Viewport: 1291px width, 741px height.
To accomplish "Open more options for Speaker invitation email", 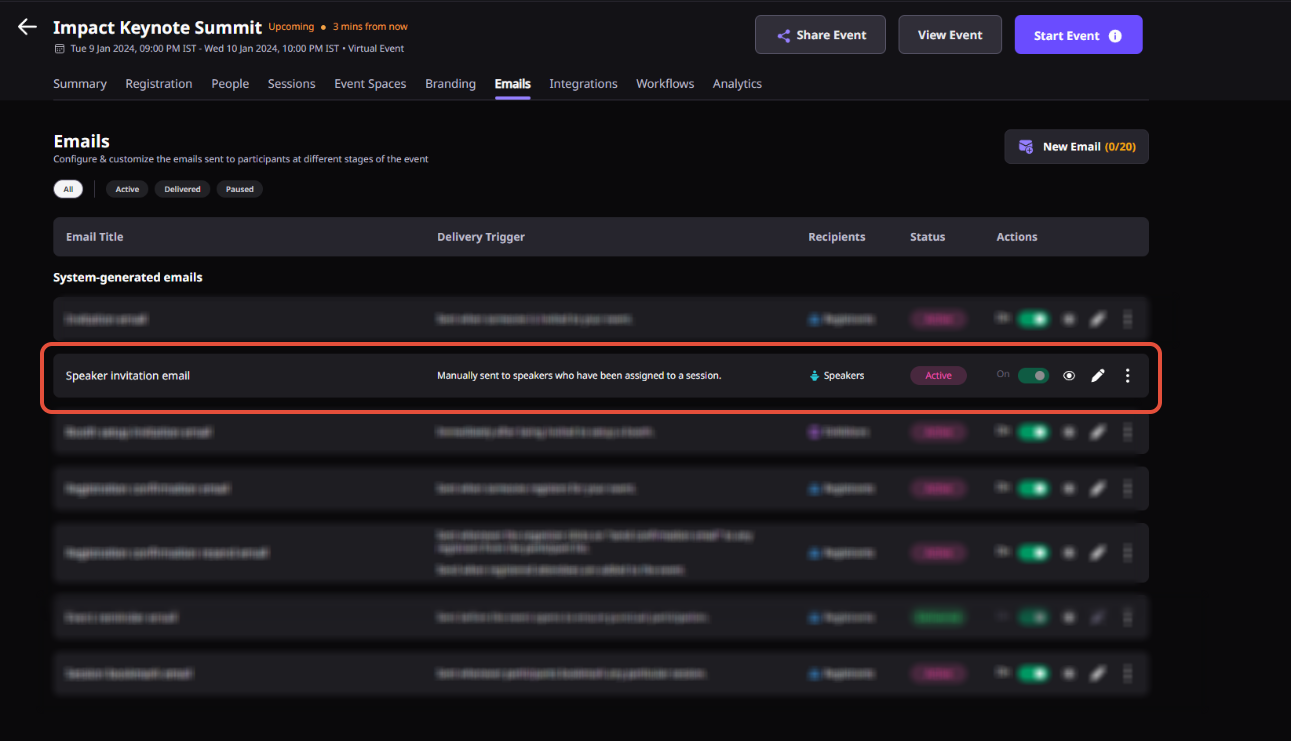I will pos(1128,376).
